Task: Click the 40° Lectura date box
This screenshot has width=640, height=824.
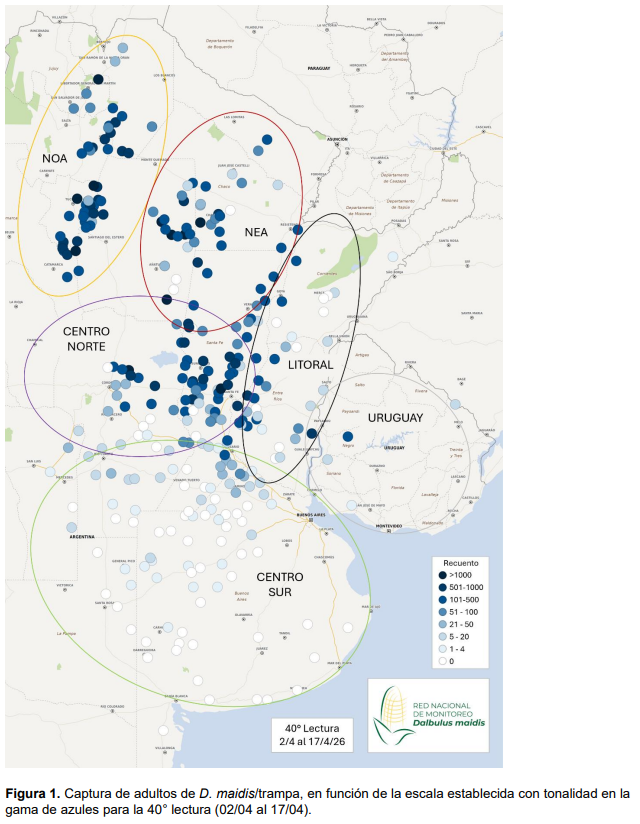Action: tap(311, 736)
